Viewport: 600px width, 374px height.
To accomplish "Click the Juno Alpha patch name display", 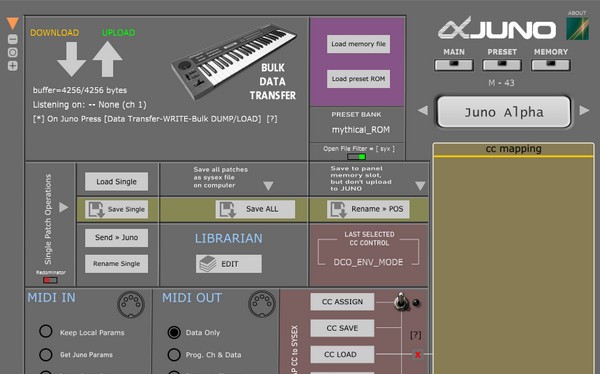I will [504, 112].
